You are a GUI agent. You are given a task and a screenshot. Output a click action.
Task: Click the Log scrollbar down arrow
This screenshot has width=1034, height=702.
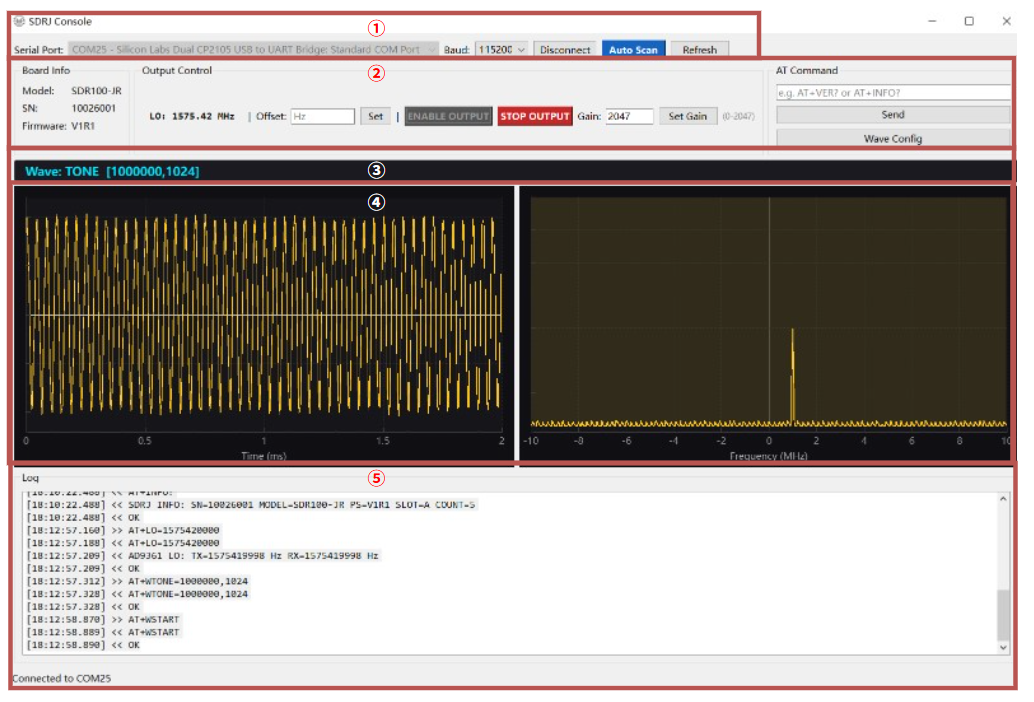pos(1003,647)
